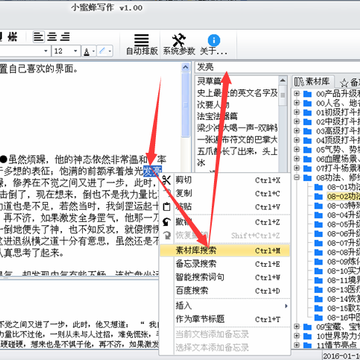Screen dimensions: 360x360
Task: Open the font size 12 dropdown
Action: (76, 51)
